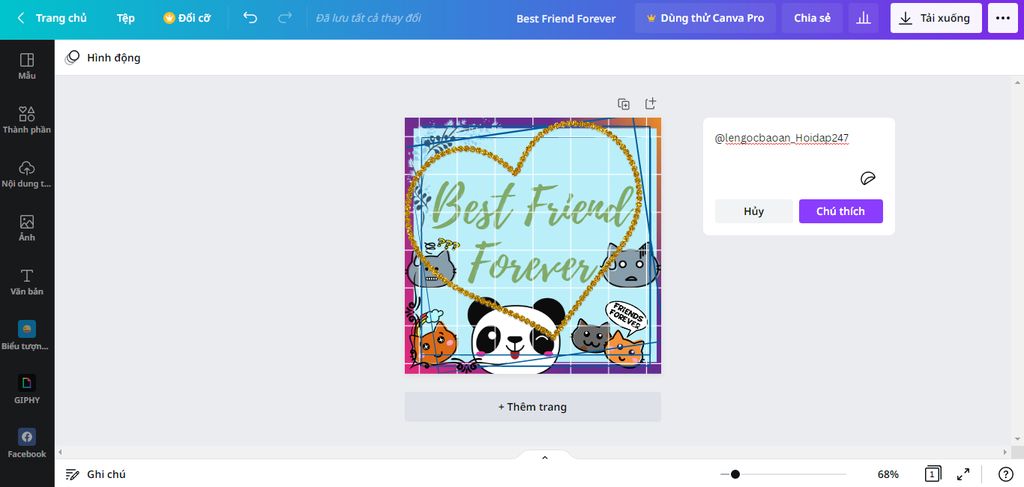Open the GIPHY app
This screenshot has height=487, width=1024.
[27, 390]
